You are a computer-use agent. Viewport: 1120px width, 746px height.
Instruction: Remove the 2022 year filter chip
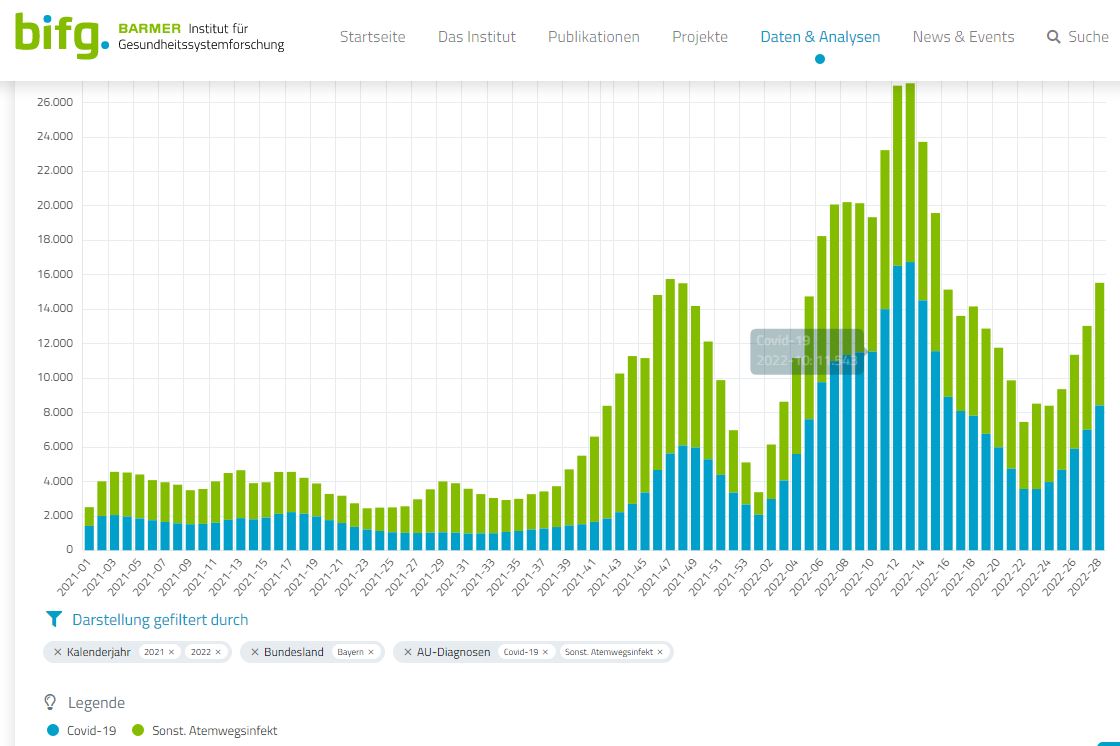[x=218, y=652]
